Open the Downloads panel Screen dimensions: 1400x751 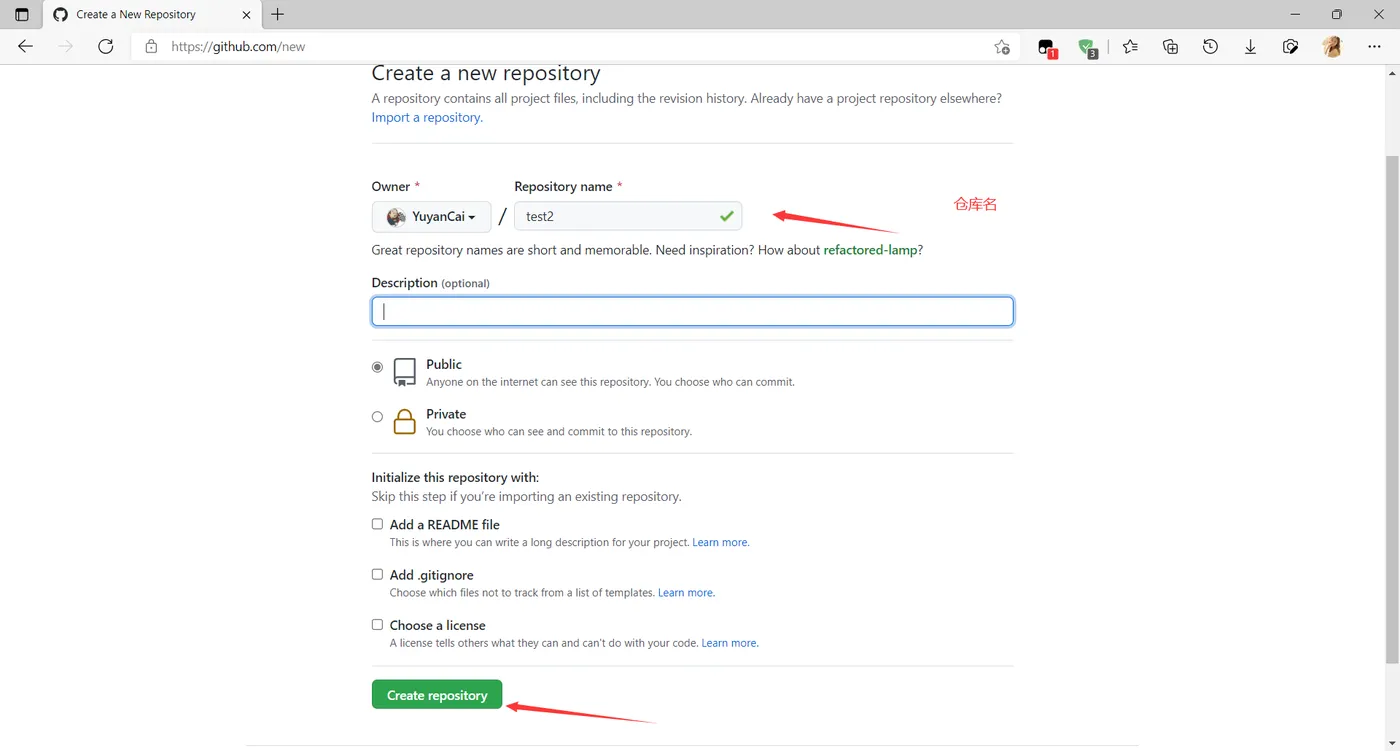[x=1250, y=46]
